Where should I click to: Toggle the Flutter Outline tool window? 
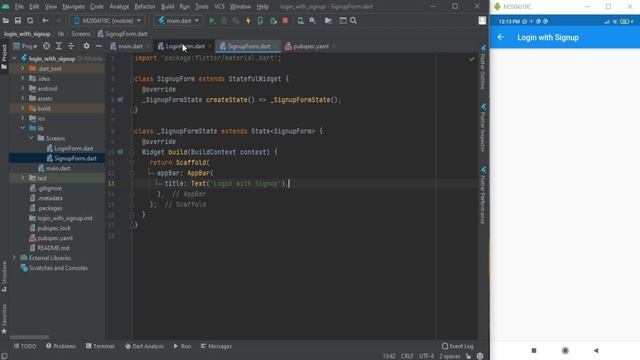pos(483,68)
